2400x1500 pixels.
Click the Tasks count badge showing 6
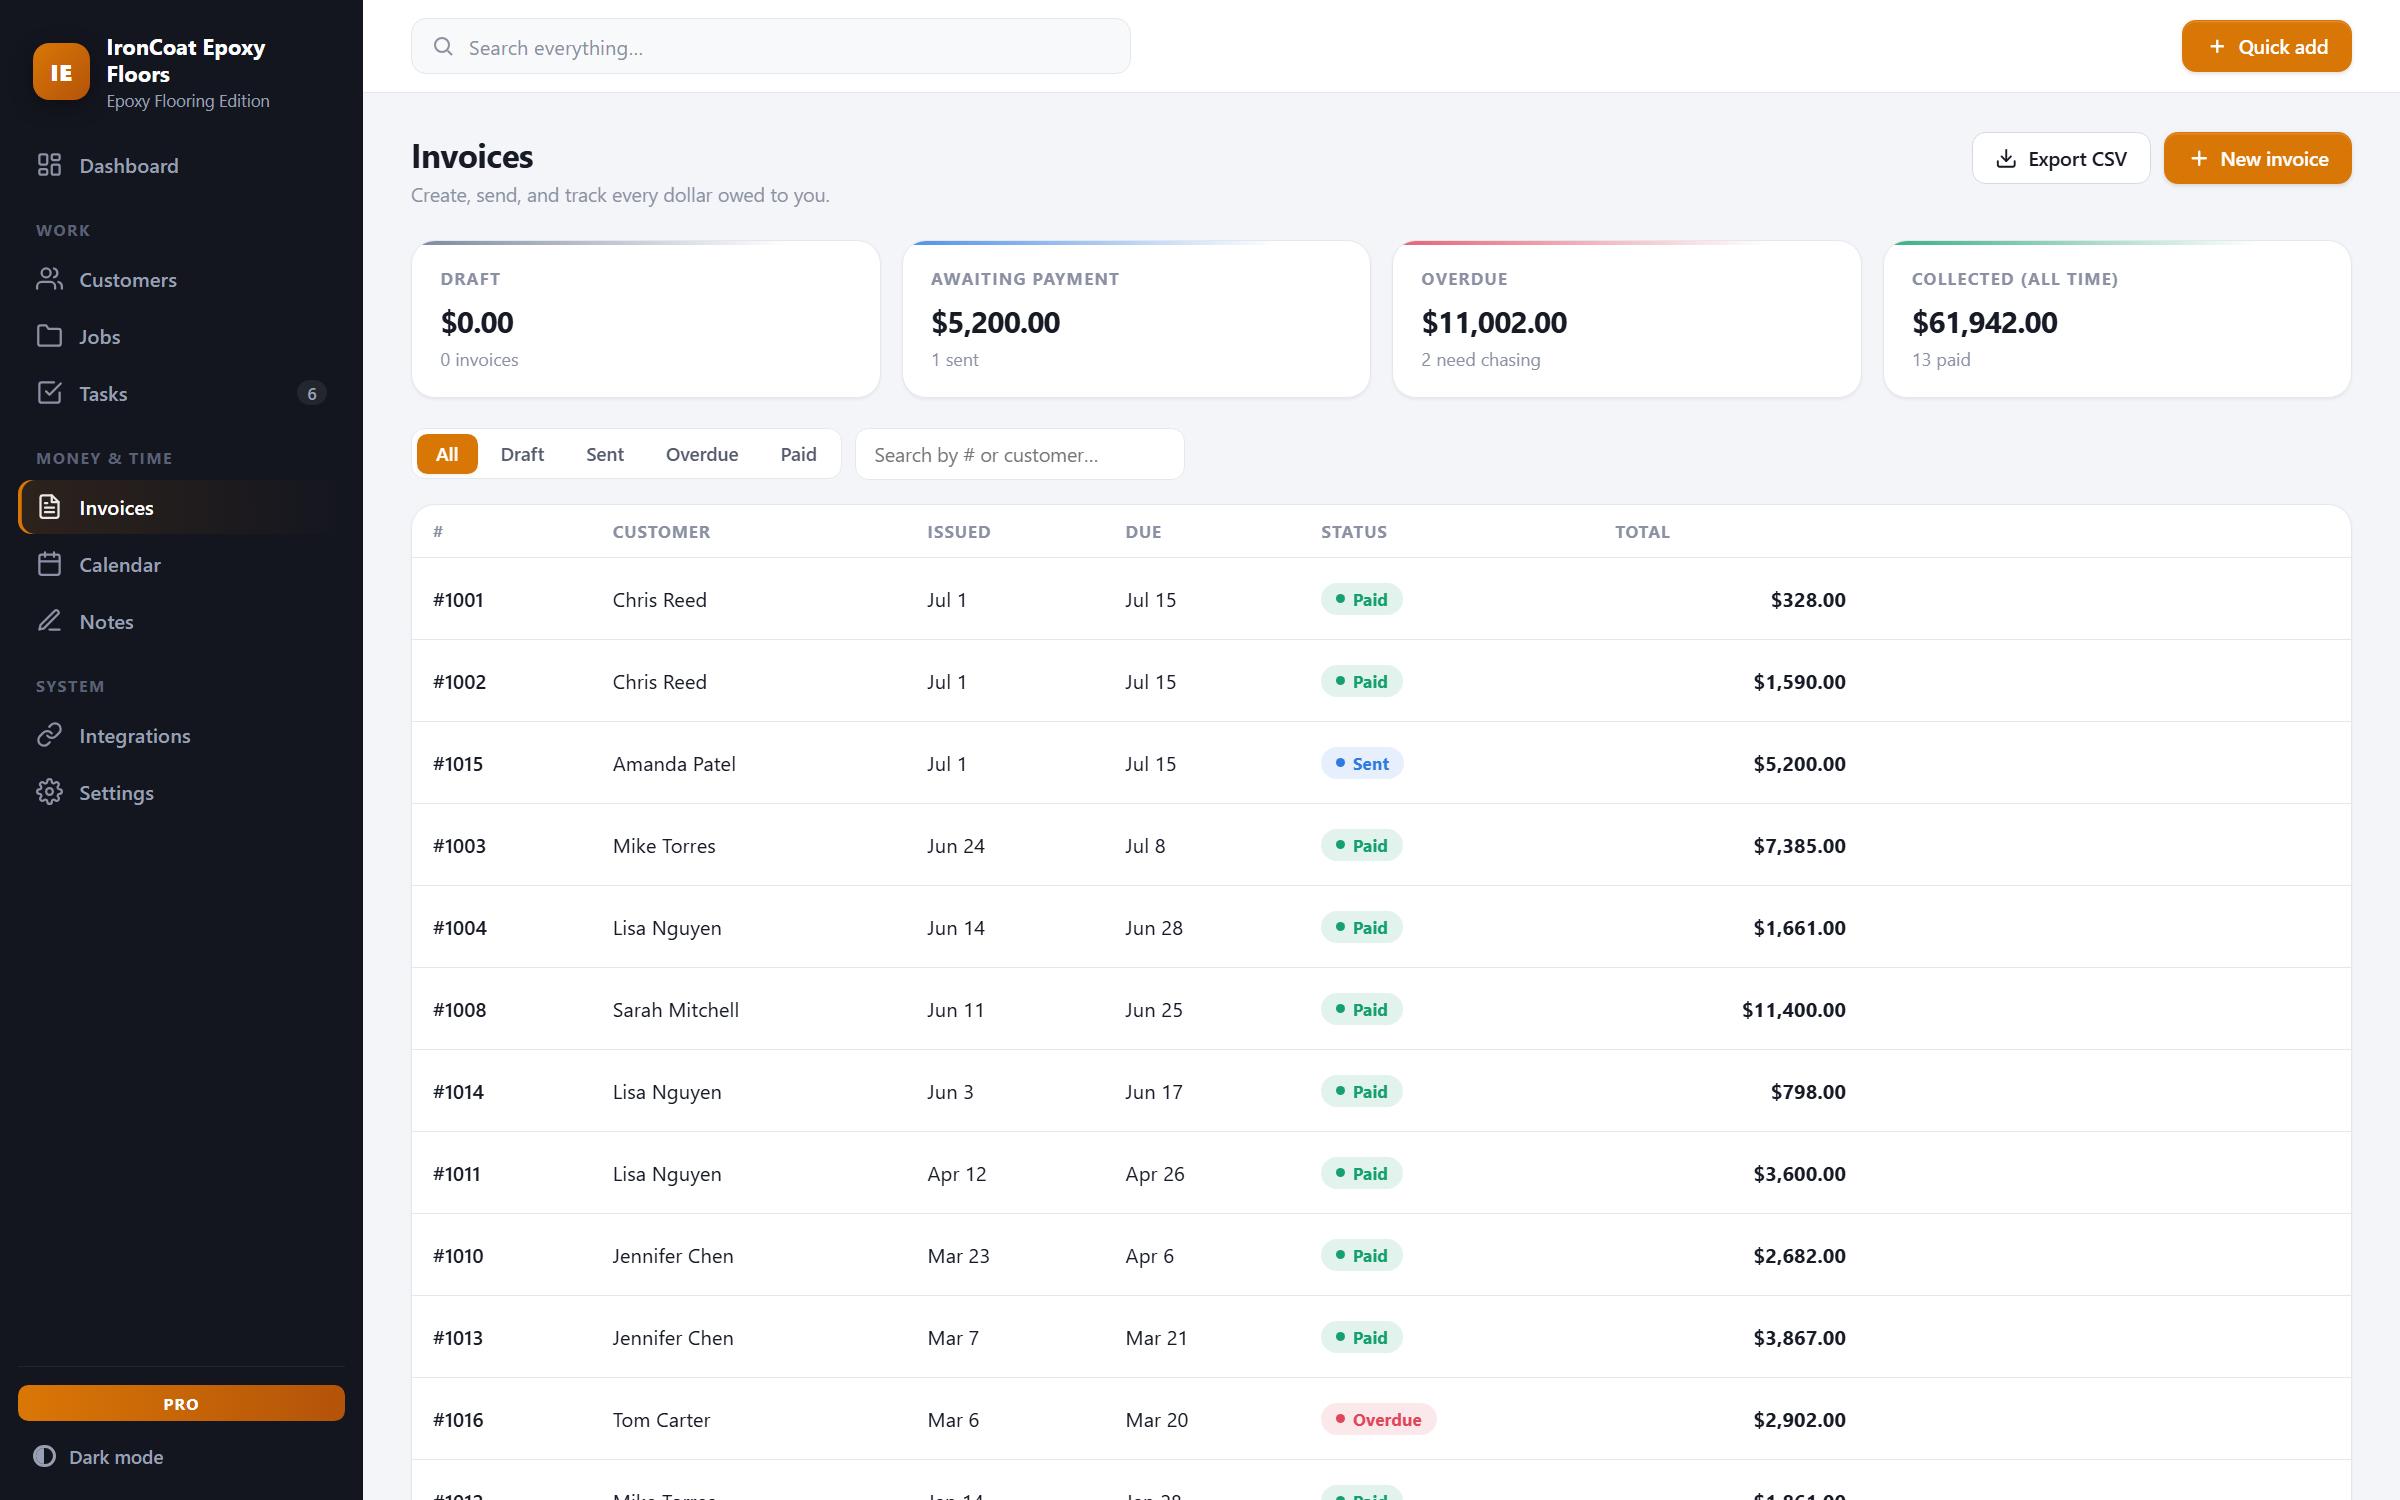[312, 393]
